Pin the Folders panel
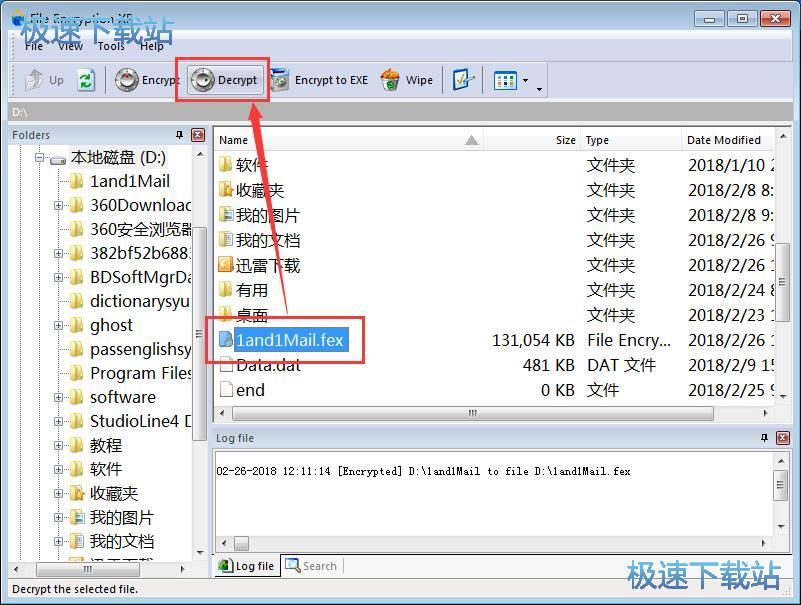 coord(180,135)
